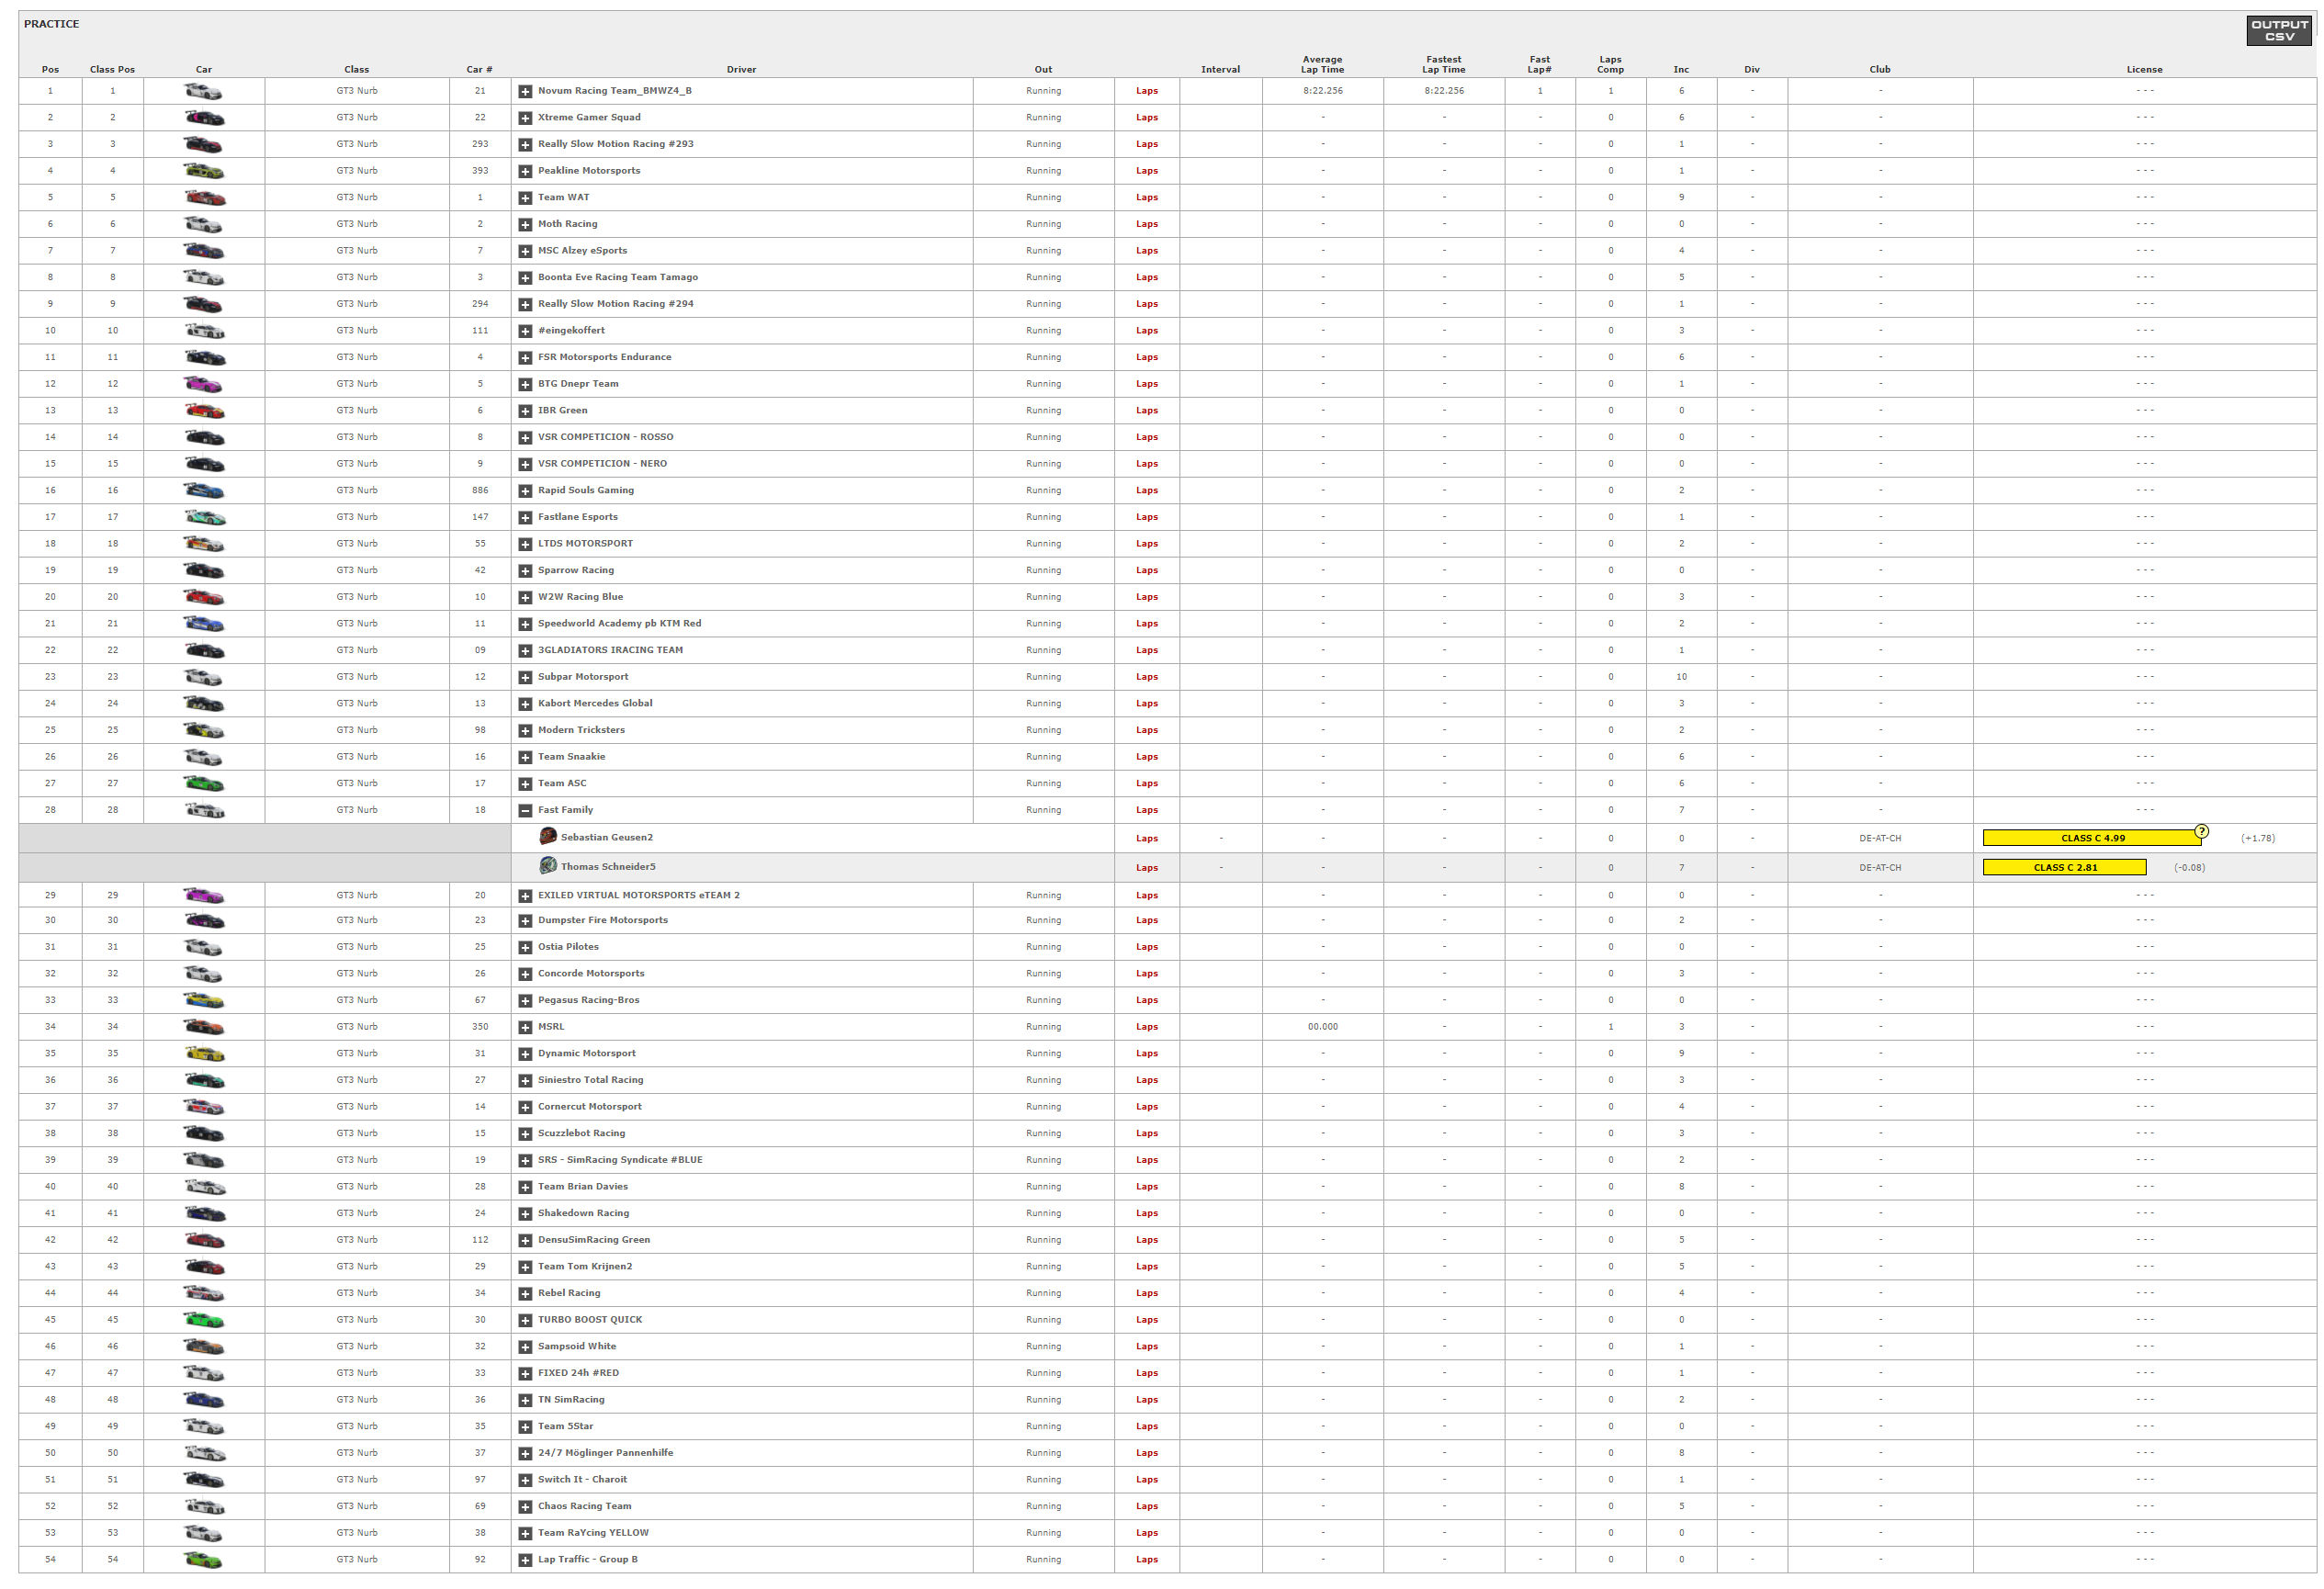Click the License column header
Viewport: 2324px width, 1589px height.
tap(2144, 69)
